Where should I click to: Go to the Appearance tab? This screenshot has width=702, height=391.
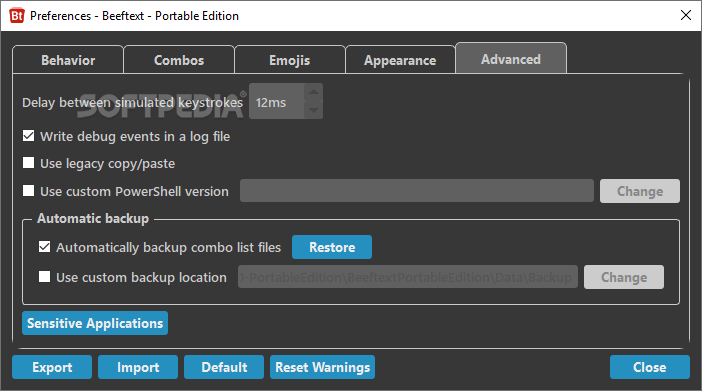(400, 60)
